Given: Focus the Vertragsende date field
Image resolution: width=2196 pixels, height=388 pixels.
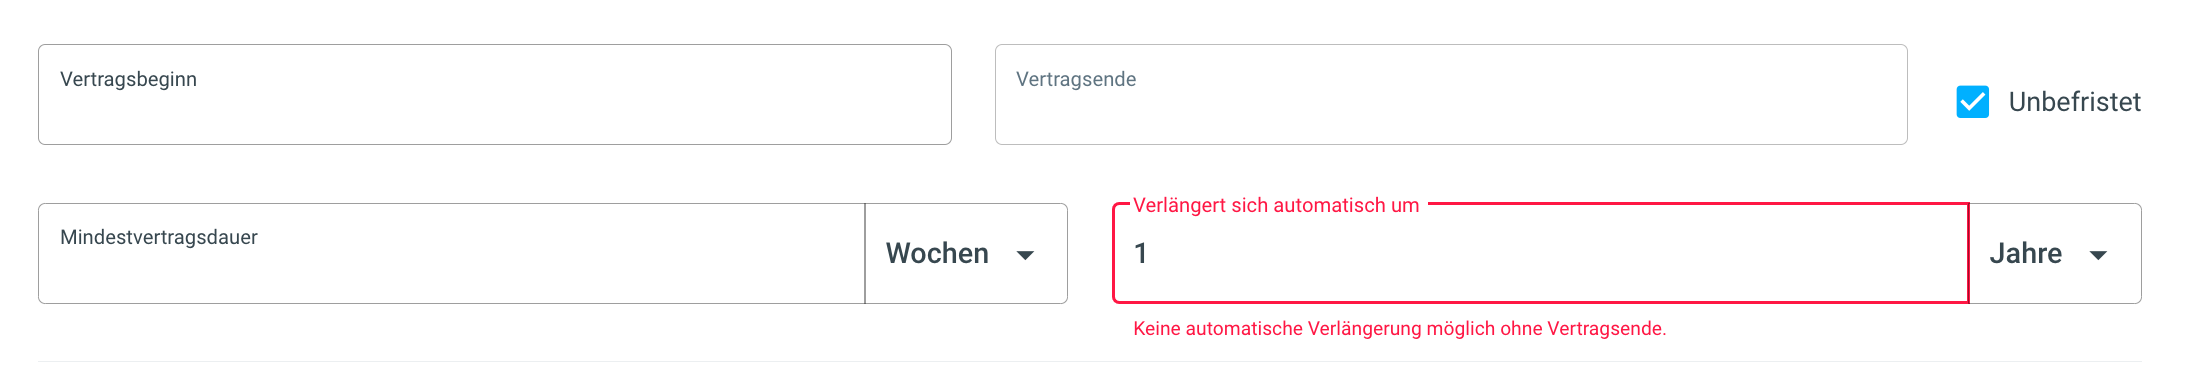Looking at the screenshot, I should click(x=1451, y=95).
